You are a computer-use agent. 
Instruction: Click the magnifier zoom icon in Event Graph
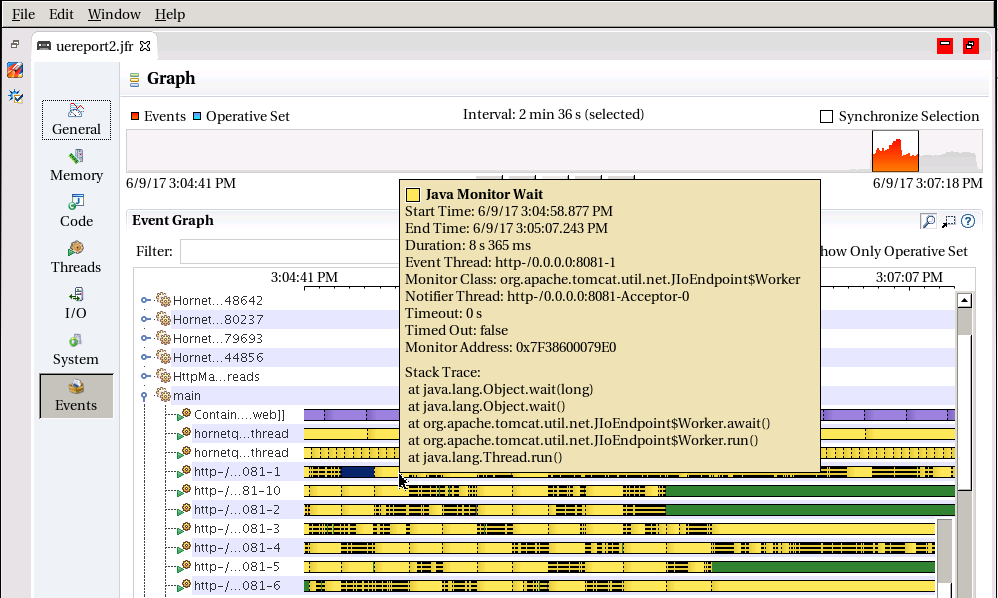(926, 221)
